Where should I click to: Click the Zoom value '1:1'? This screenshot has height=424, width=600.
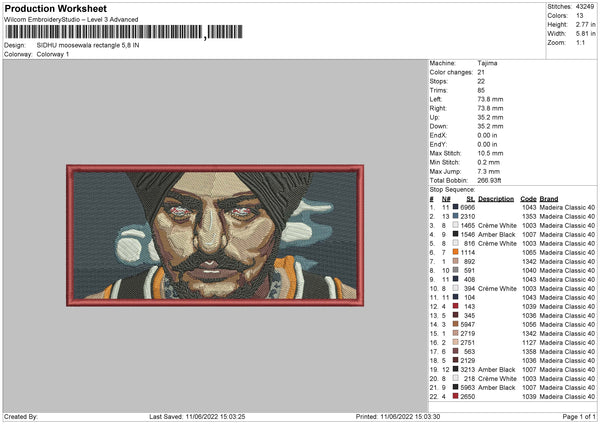[x=580, y=42]
